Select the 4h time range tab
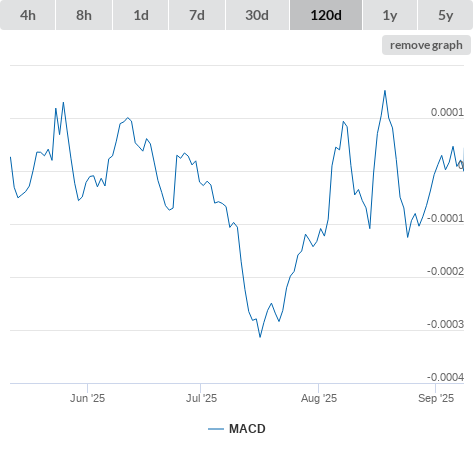 coord(28,15)
